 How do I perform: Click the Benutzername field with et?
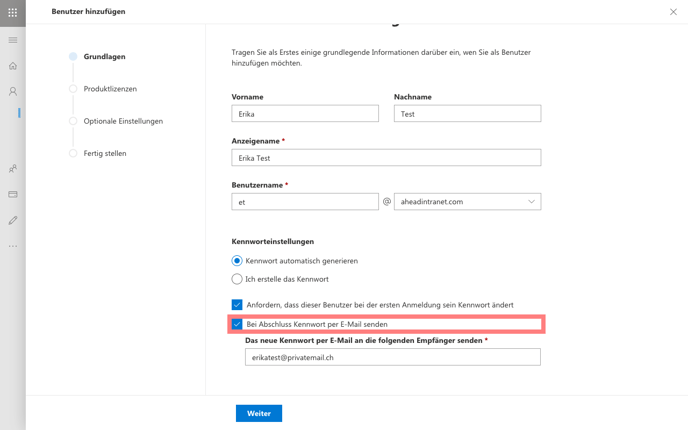[x=305, y=202]
